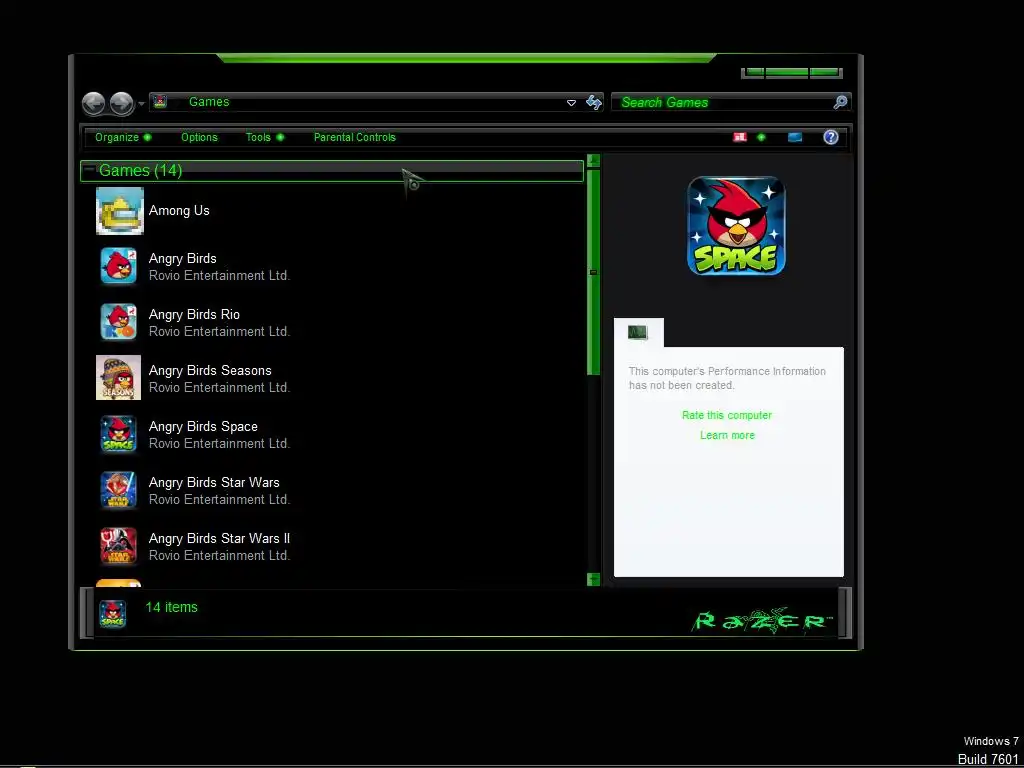Open Parental Controls
Screen dimensions: 1024x768
tap(355, 137)
